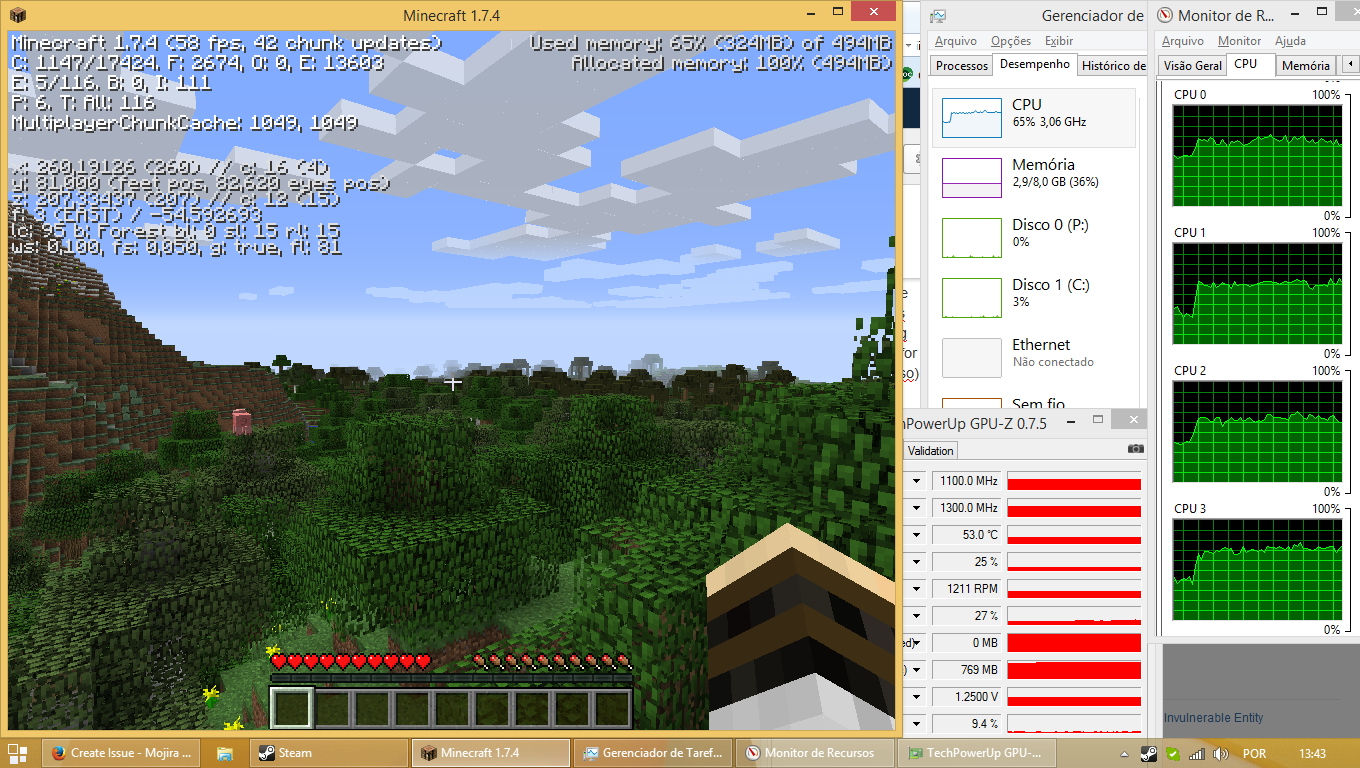Open Start button on the taskbar

[x=17, y=753]
